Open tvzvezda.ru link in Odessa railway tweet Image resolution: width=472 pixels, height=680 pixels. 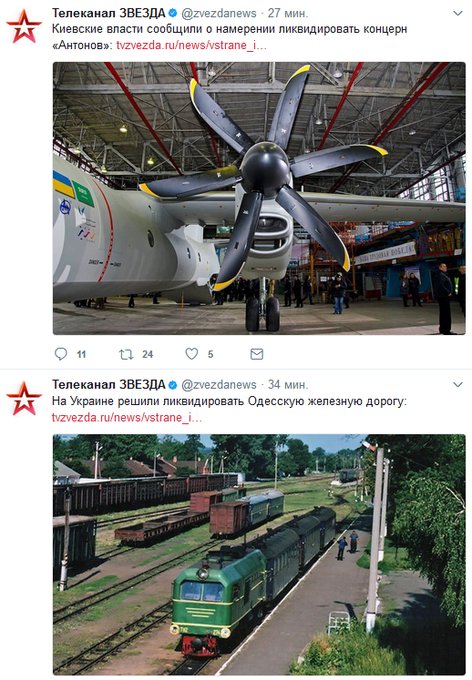[x=127, y=417]
